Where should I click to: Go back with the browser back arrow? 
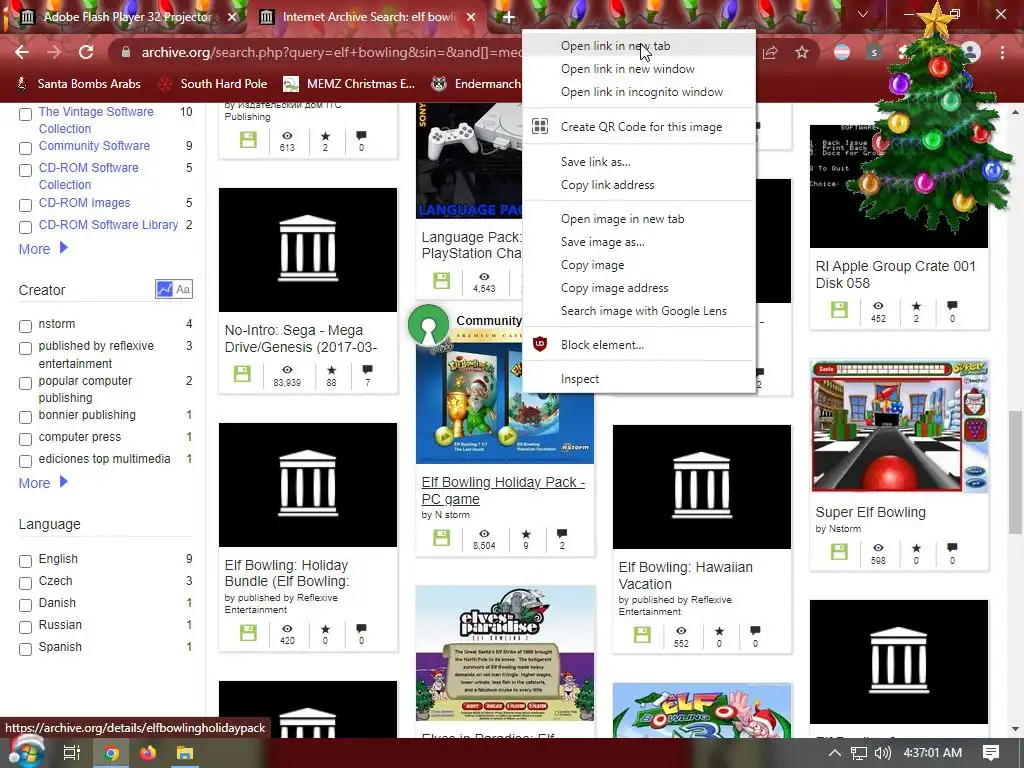pyautogui.click(x=22, y=52)
